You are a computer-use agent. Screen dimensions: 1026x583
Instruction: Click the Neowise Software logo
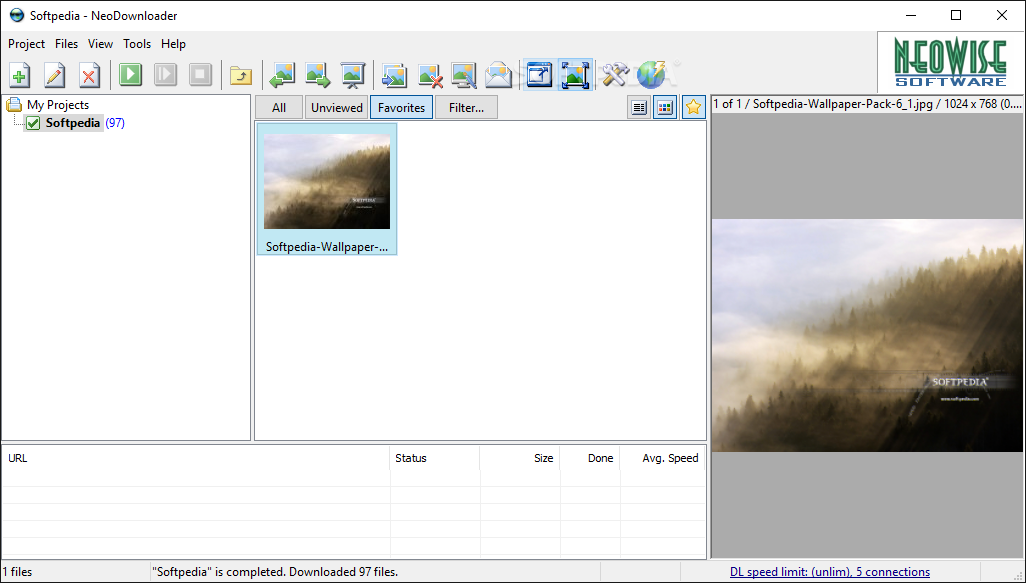pos(951,63)
